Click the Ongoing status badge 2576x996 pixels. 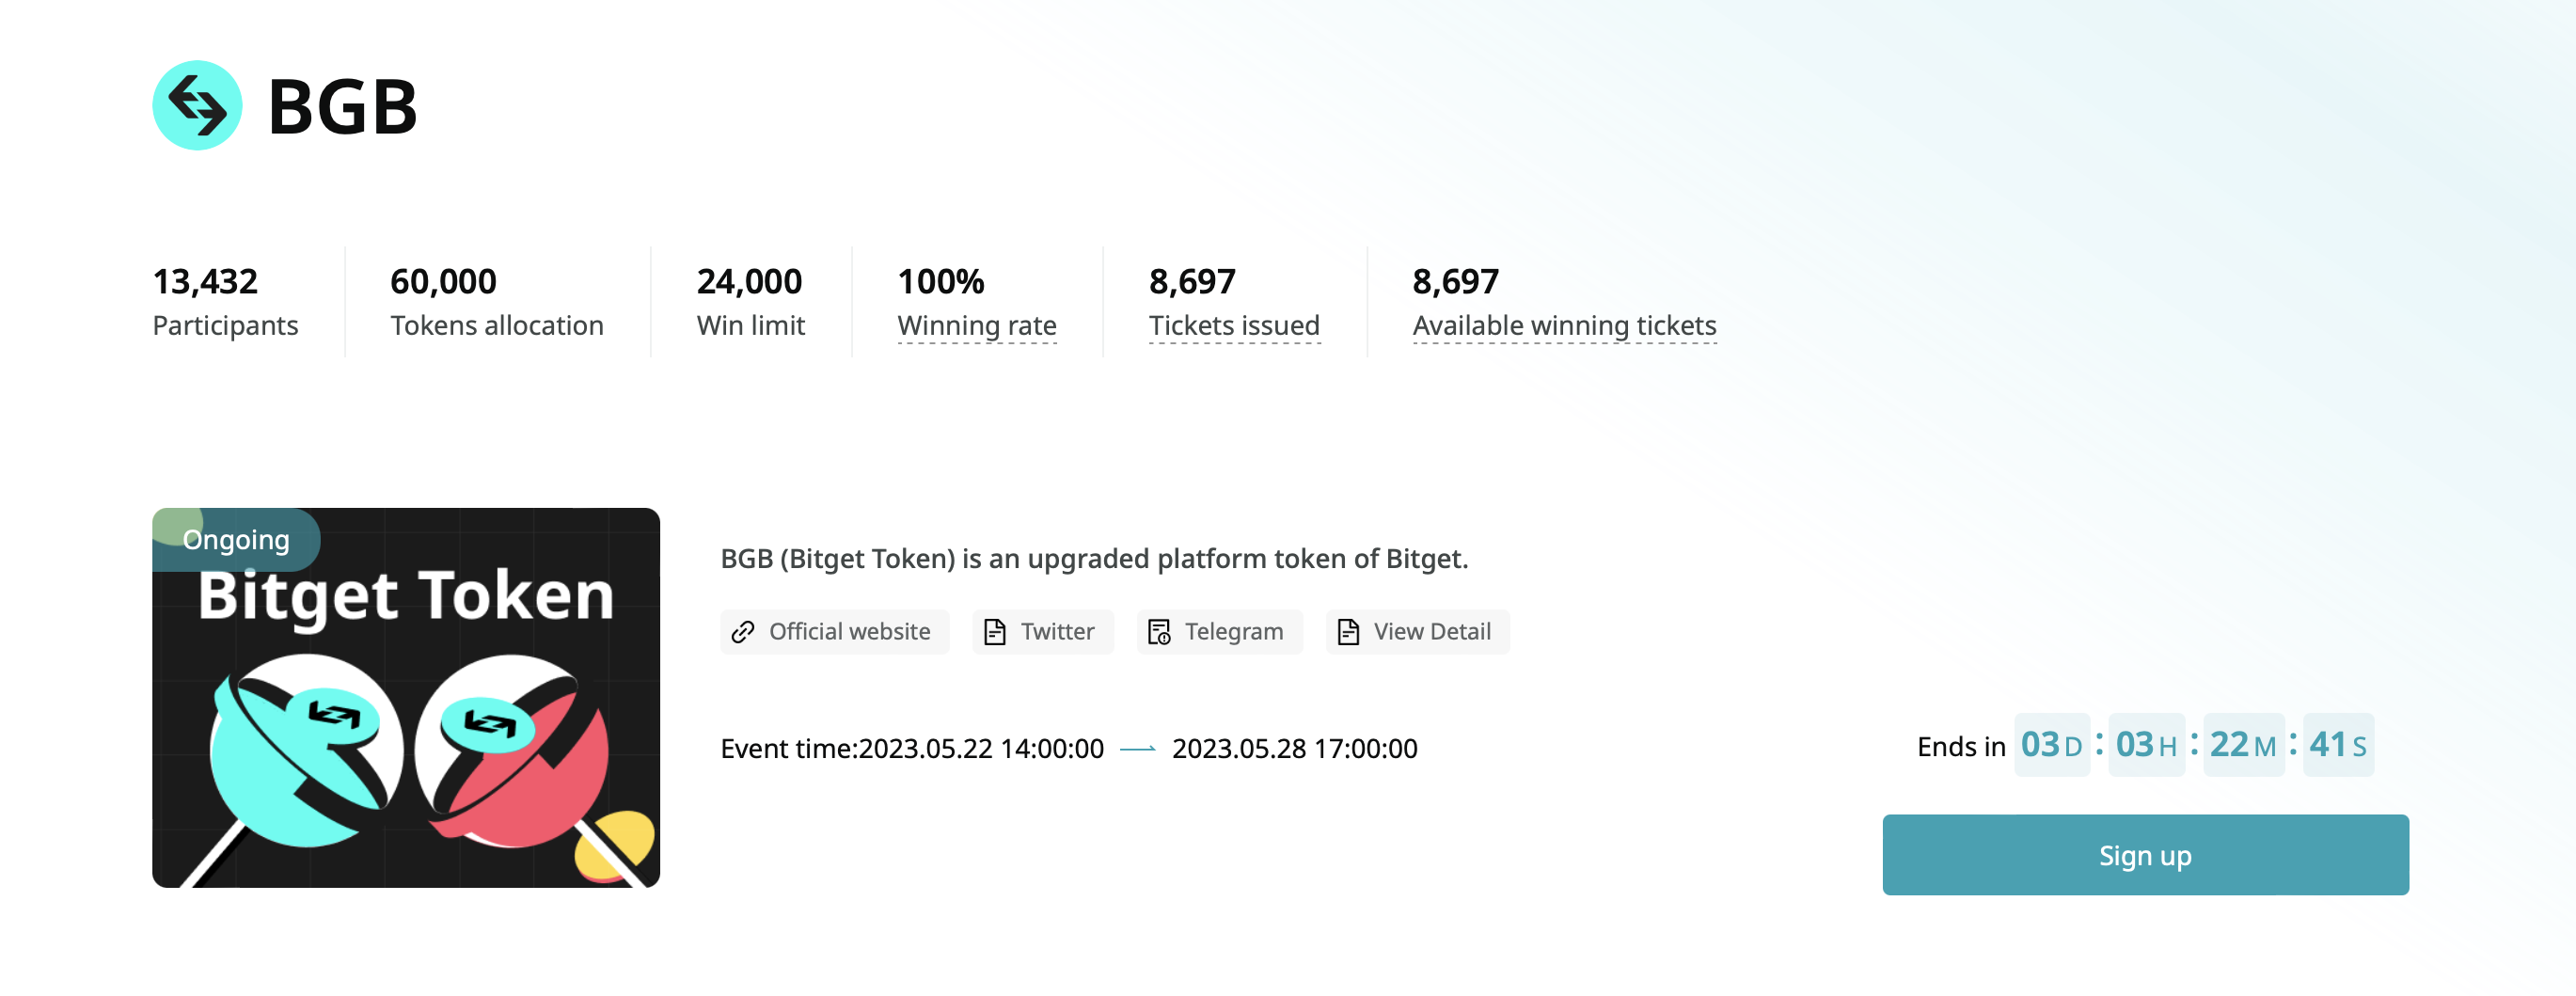click(x=236, y=539)
